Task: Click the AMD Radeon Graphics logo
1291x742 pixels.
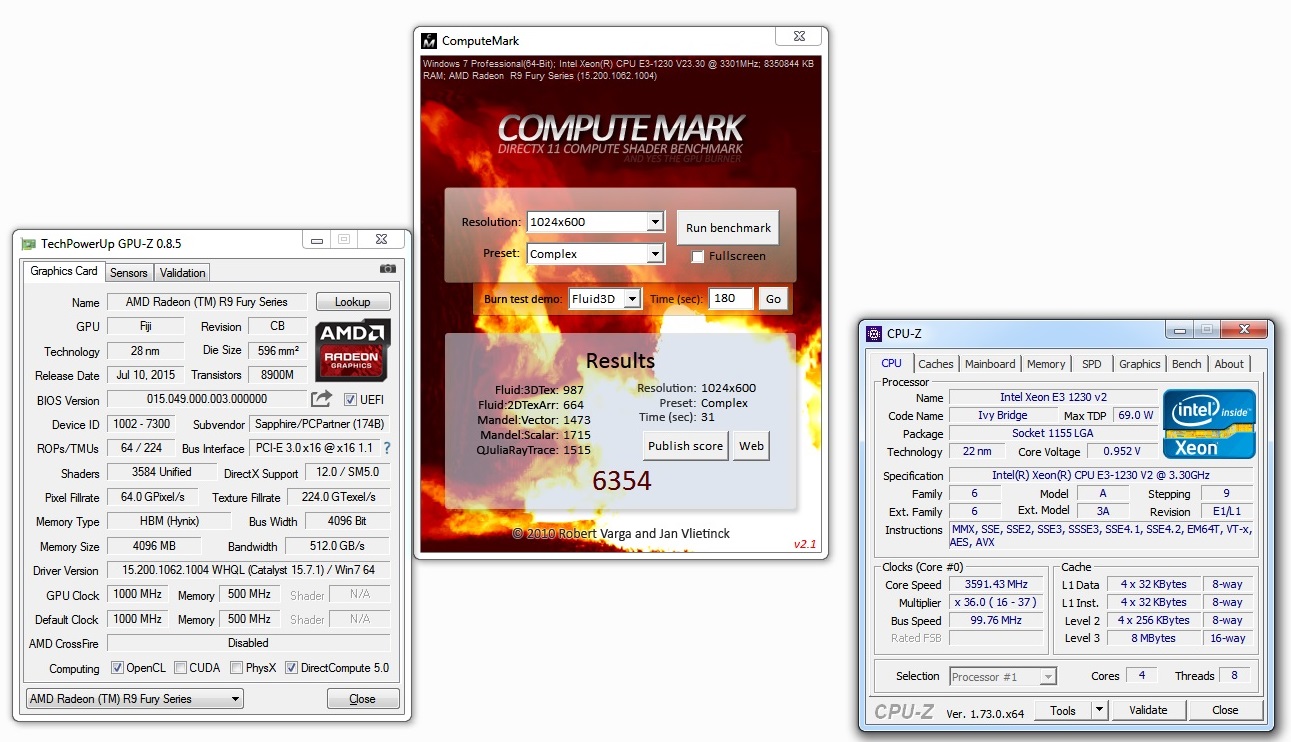Action: (x=353, y=350)
